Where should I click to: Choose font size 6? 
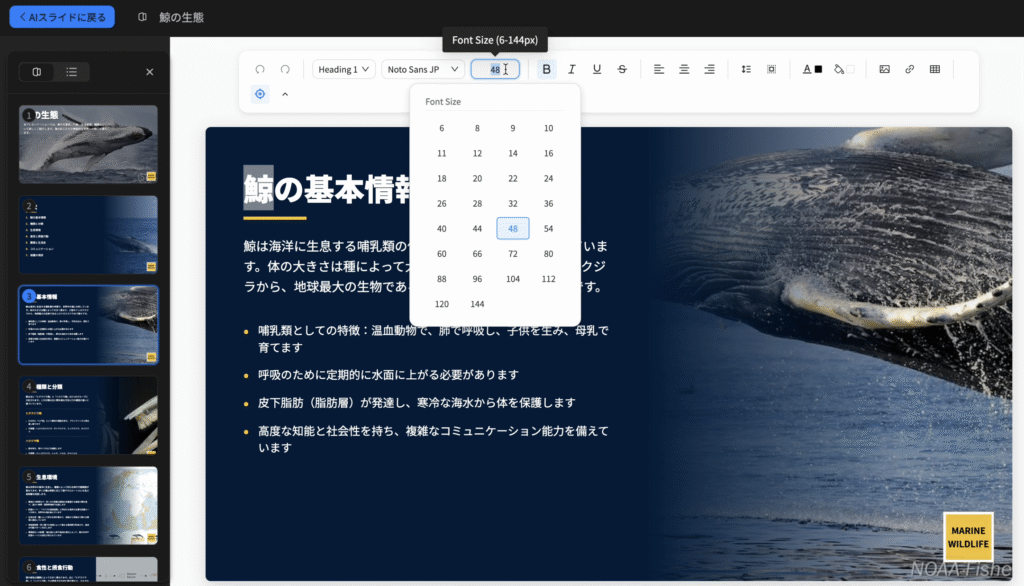[441, 128]
